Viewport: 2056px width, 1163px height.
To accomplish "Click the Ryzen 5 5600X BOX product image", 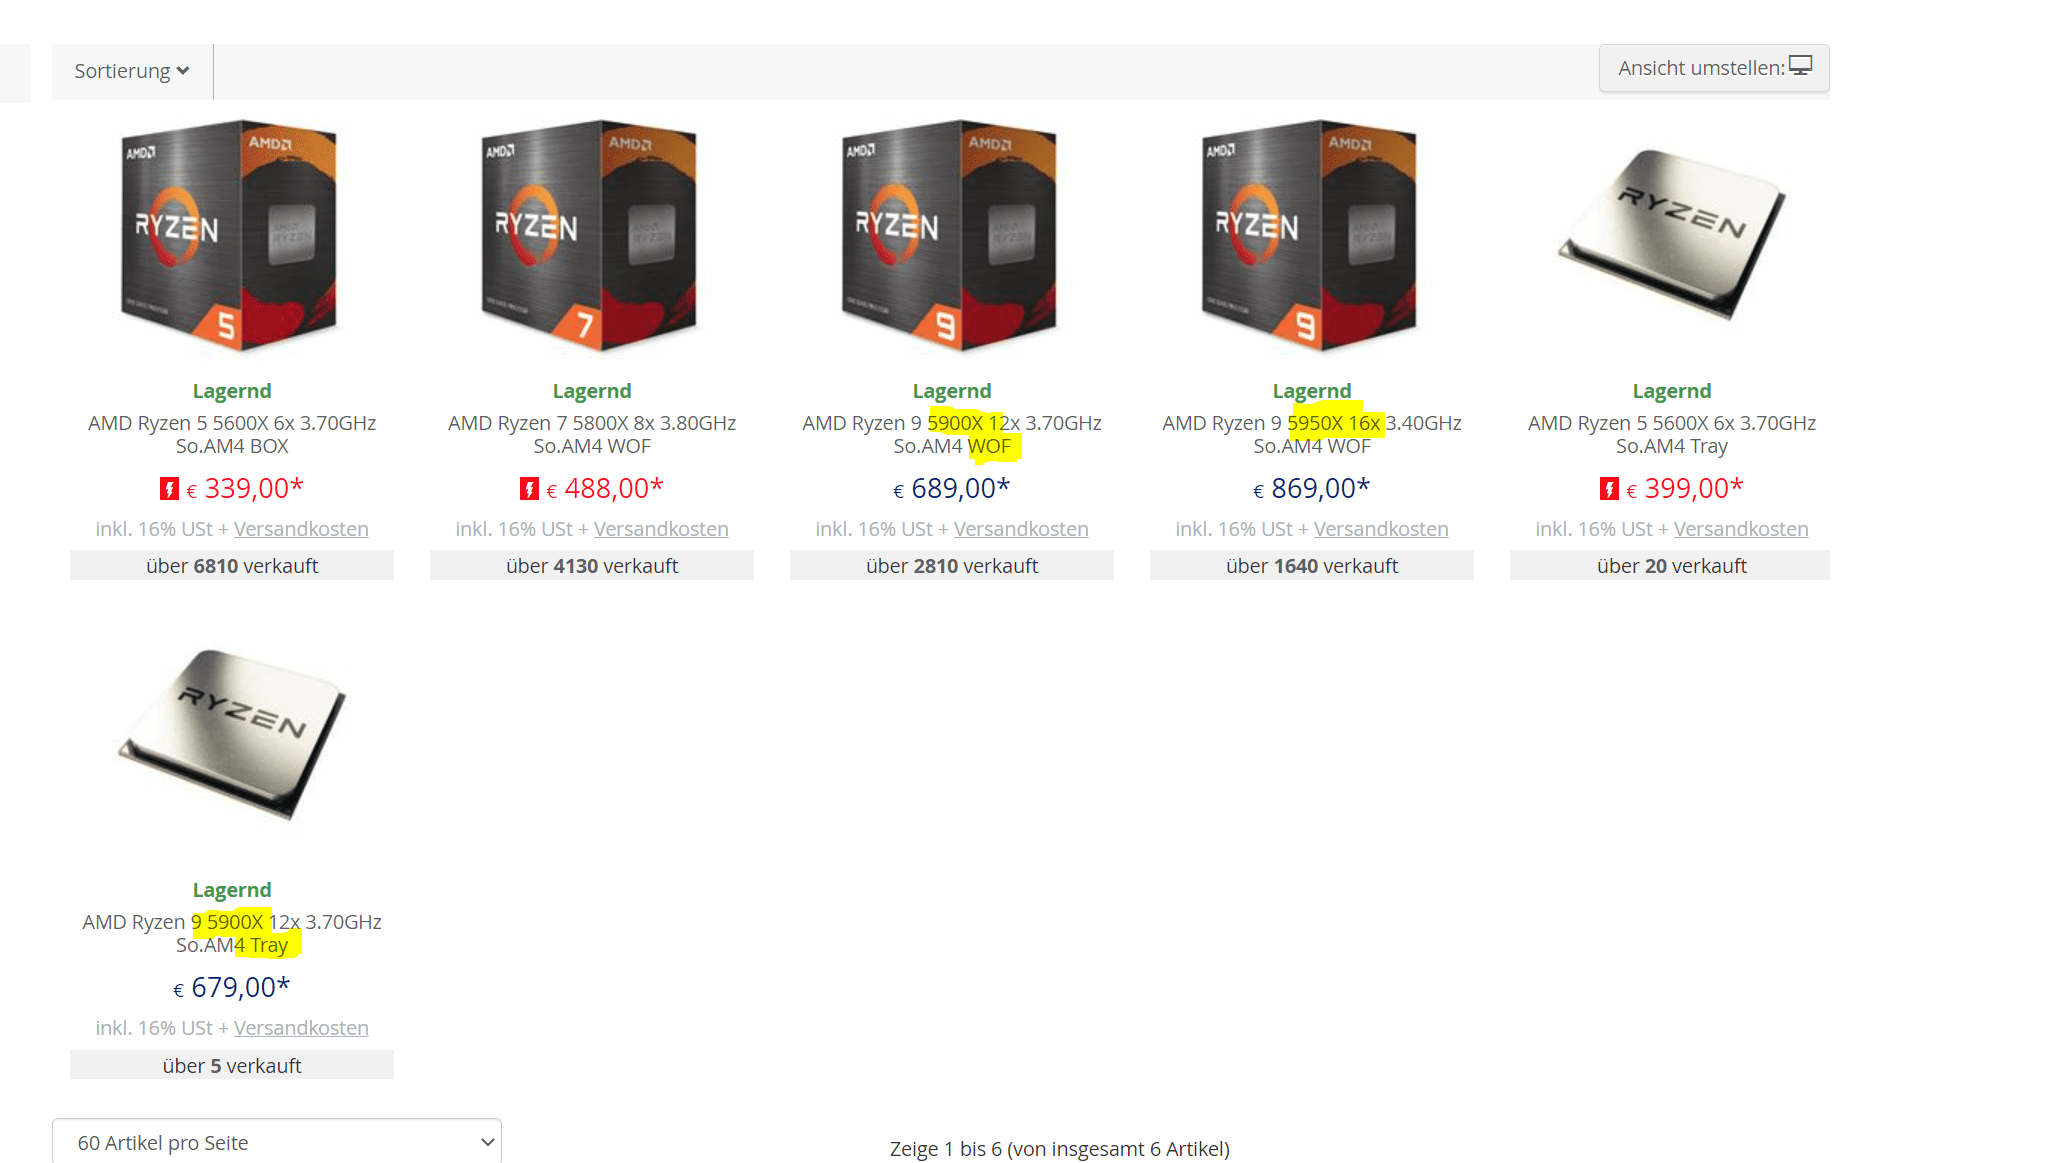I will click(230, 236).
